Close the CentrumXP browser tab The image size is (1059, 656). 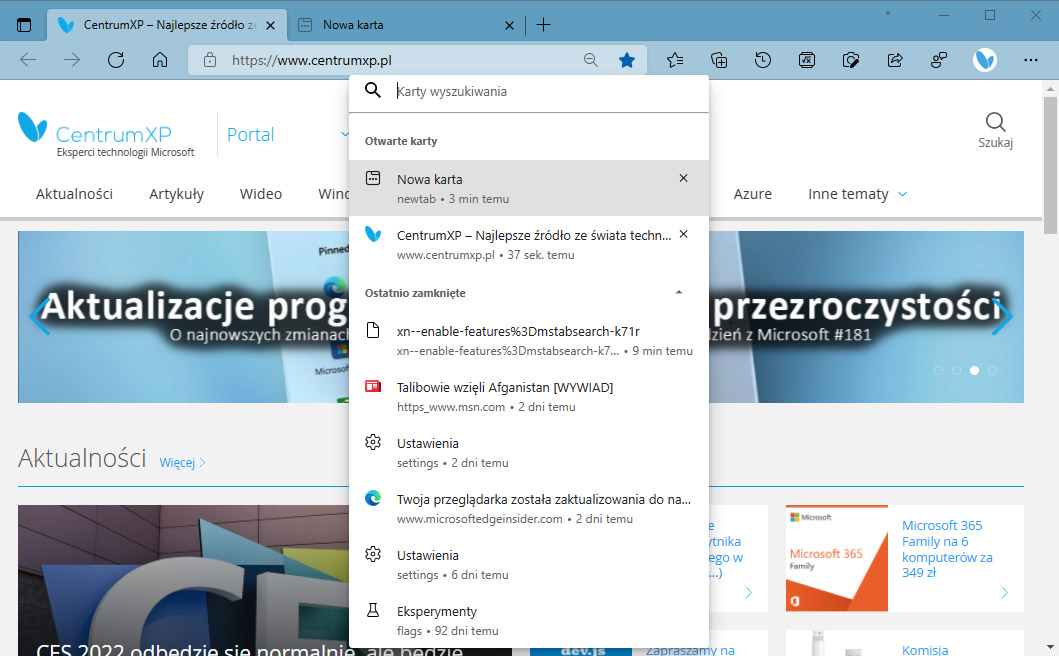point(270,26)
